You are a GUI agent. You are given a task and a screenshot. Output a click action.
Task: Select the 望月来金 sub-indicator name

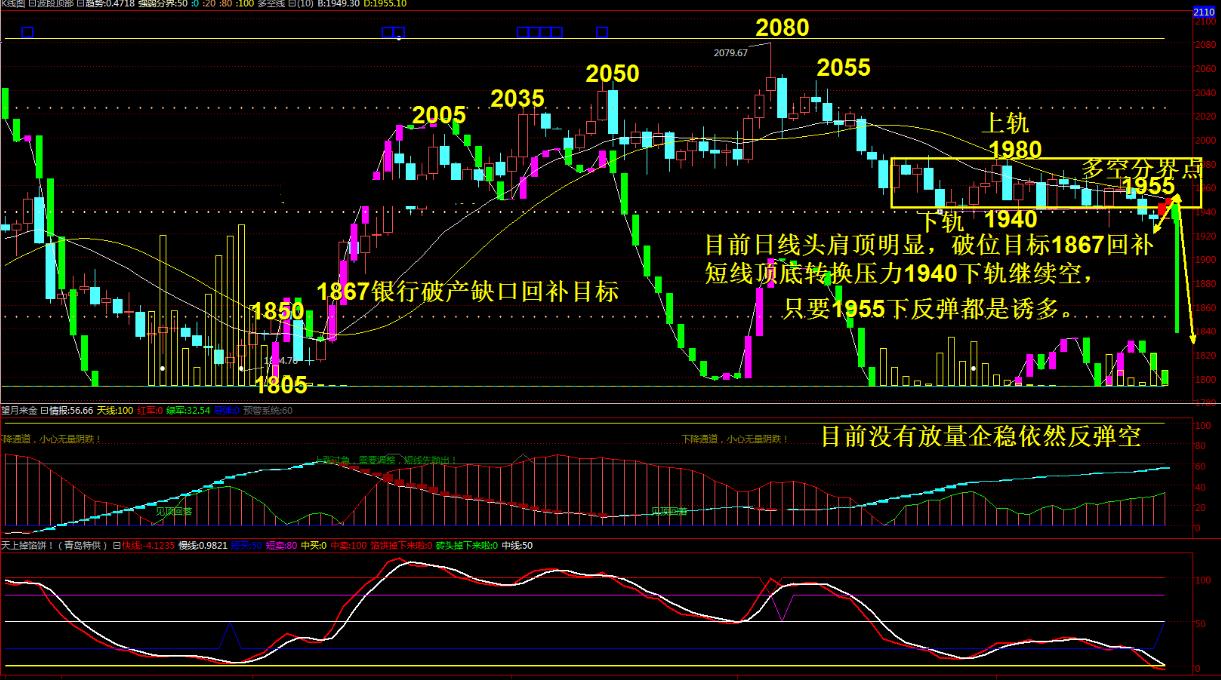click(19, 410)
